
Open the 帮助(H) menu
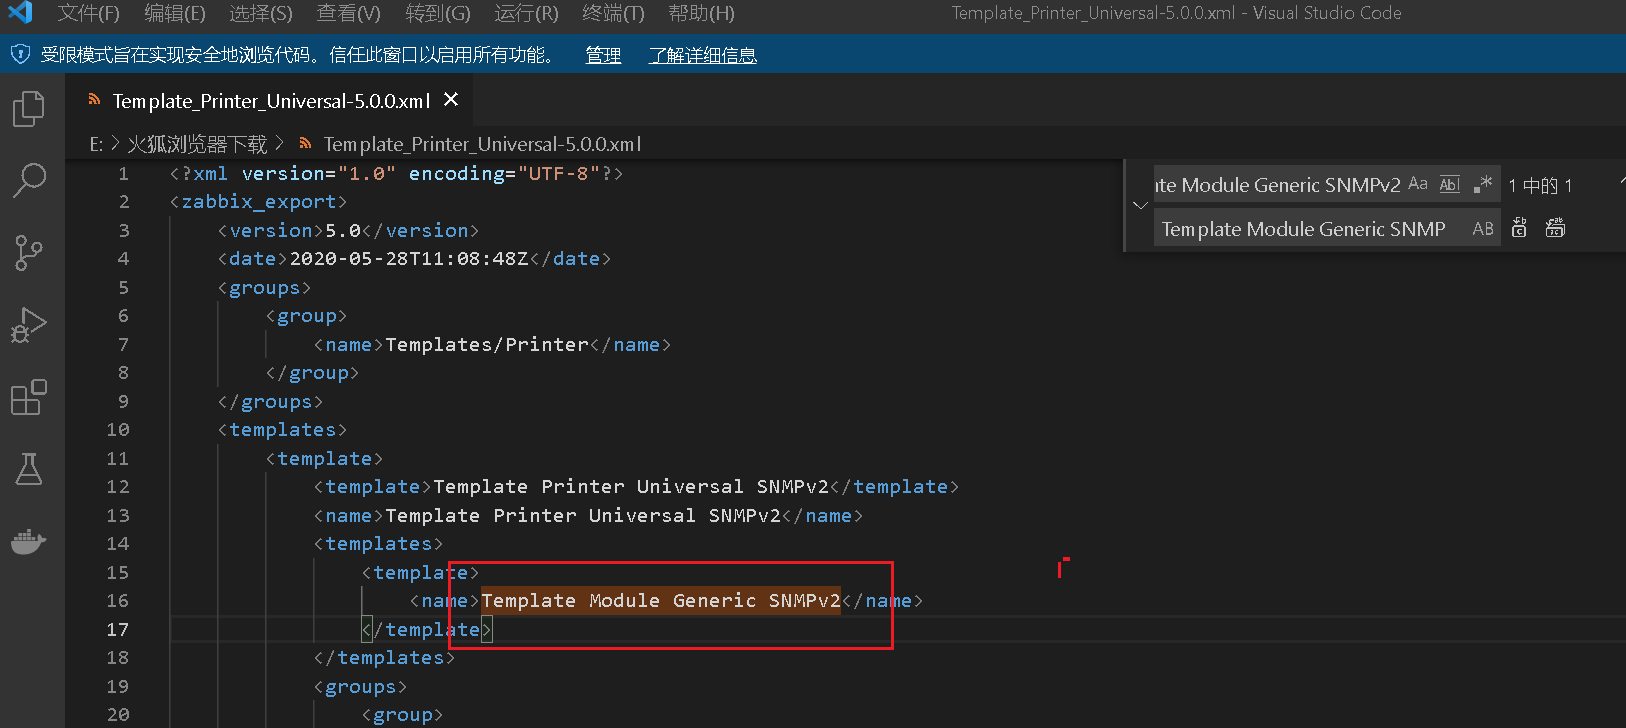coord(701,13)
